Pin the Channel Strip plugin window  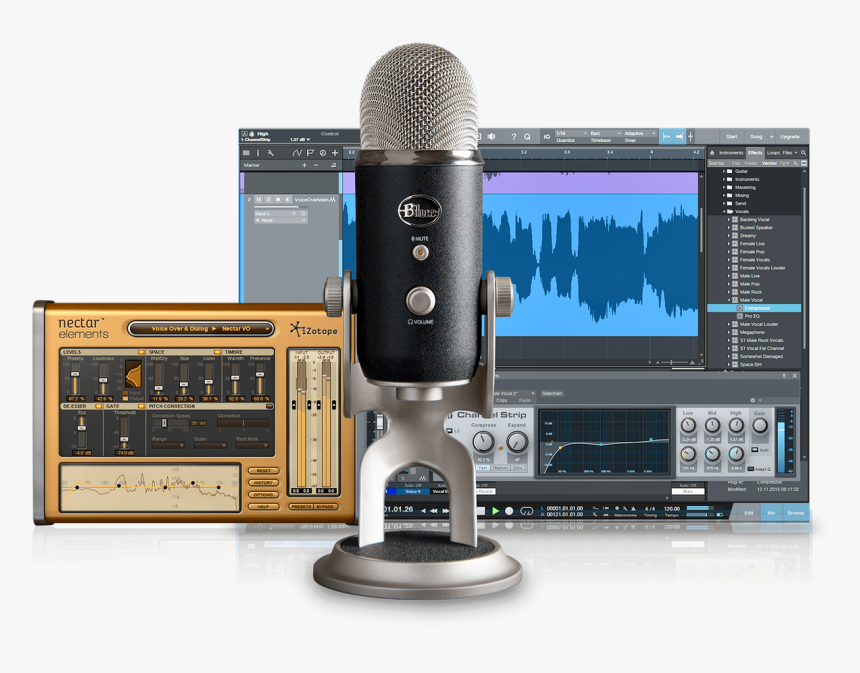[784, 376]
